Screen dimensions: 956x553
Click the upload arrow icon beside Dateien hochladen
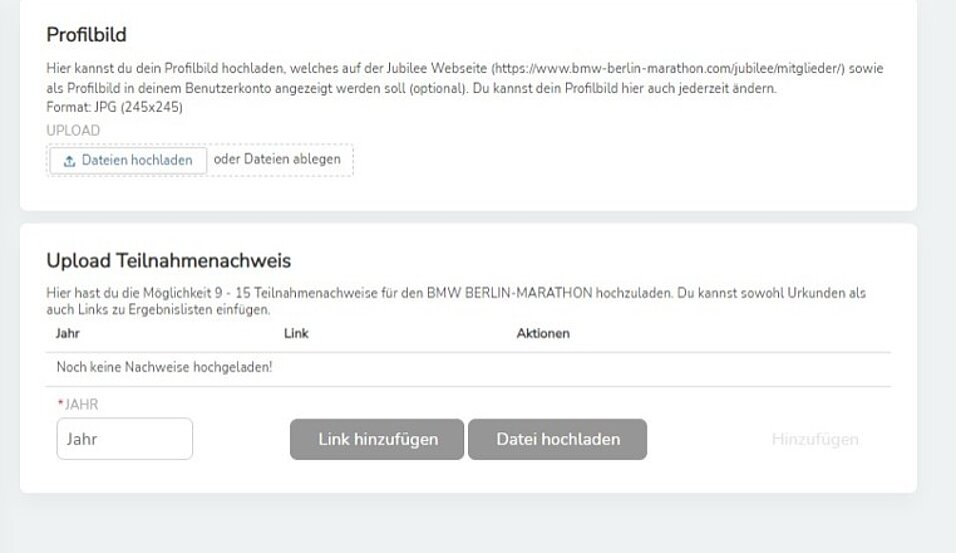pos(70,161)
